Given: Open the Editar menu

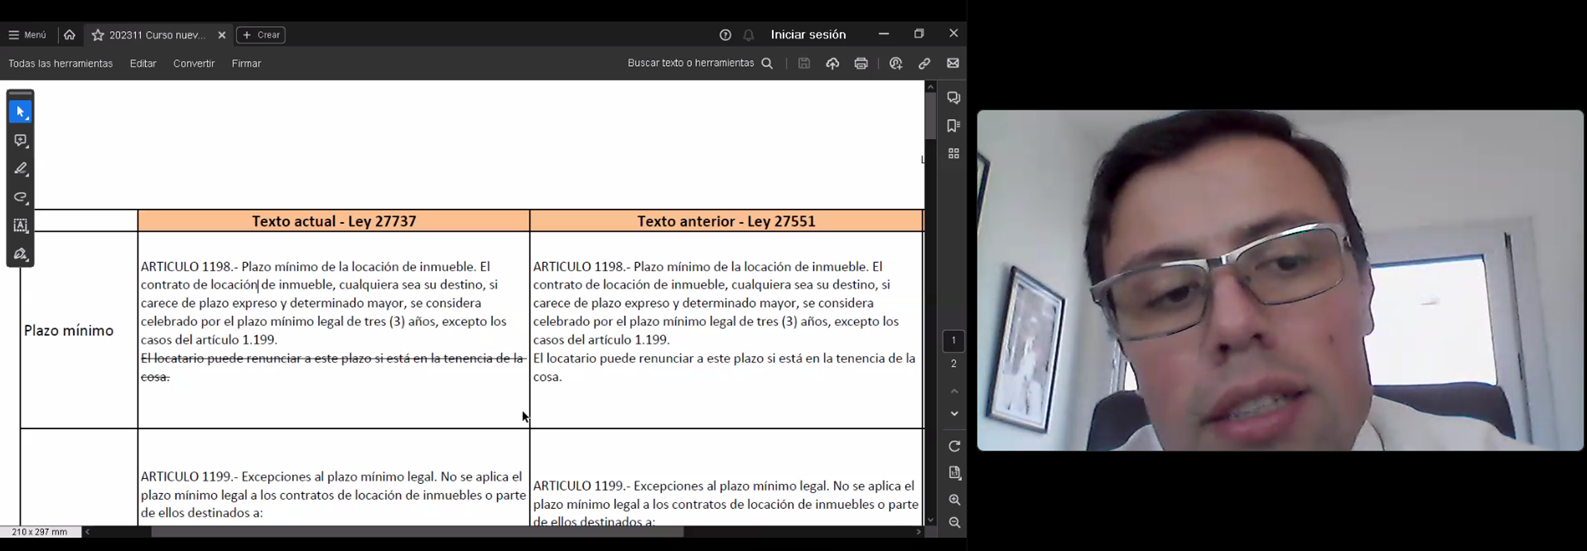Looking at the screenshot, I should point(143,63).
